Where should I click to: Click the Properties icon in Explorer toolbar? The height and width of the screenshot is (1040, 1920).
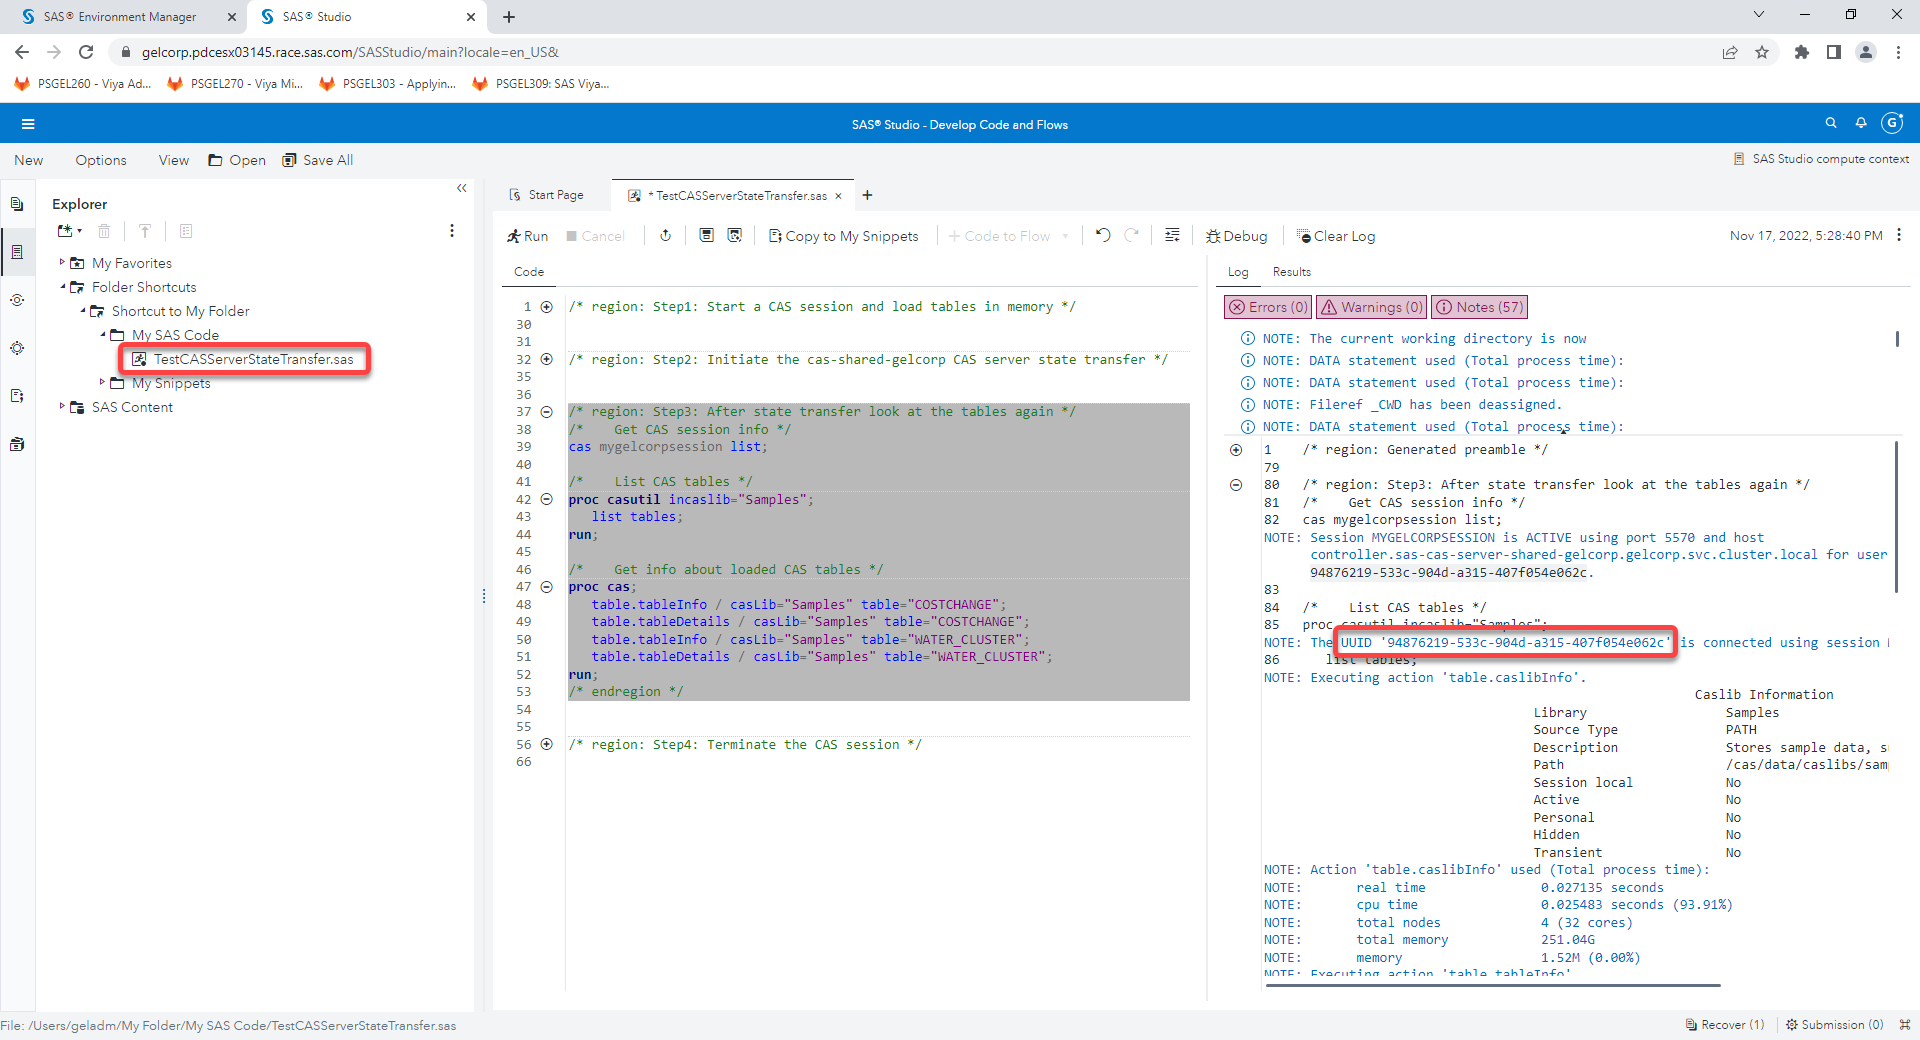point(186,231)
